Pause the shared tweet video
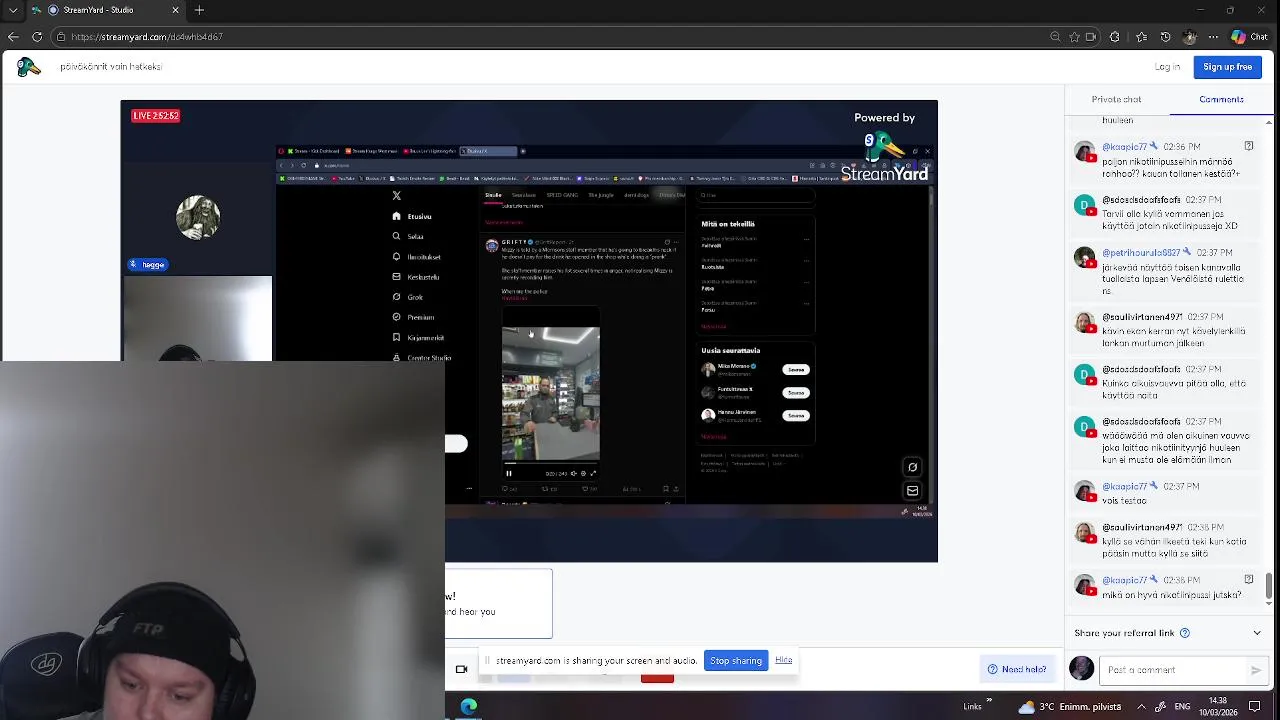Viewport: 1280px width, 720px height. [508, 473]
